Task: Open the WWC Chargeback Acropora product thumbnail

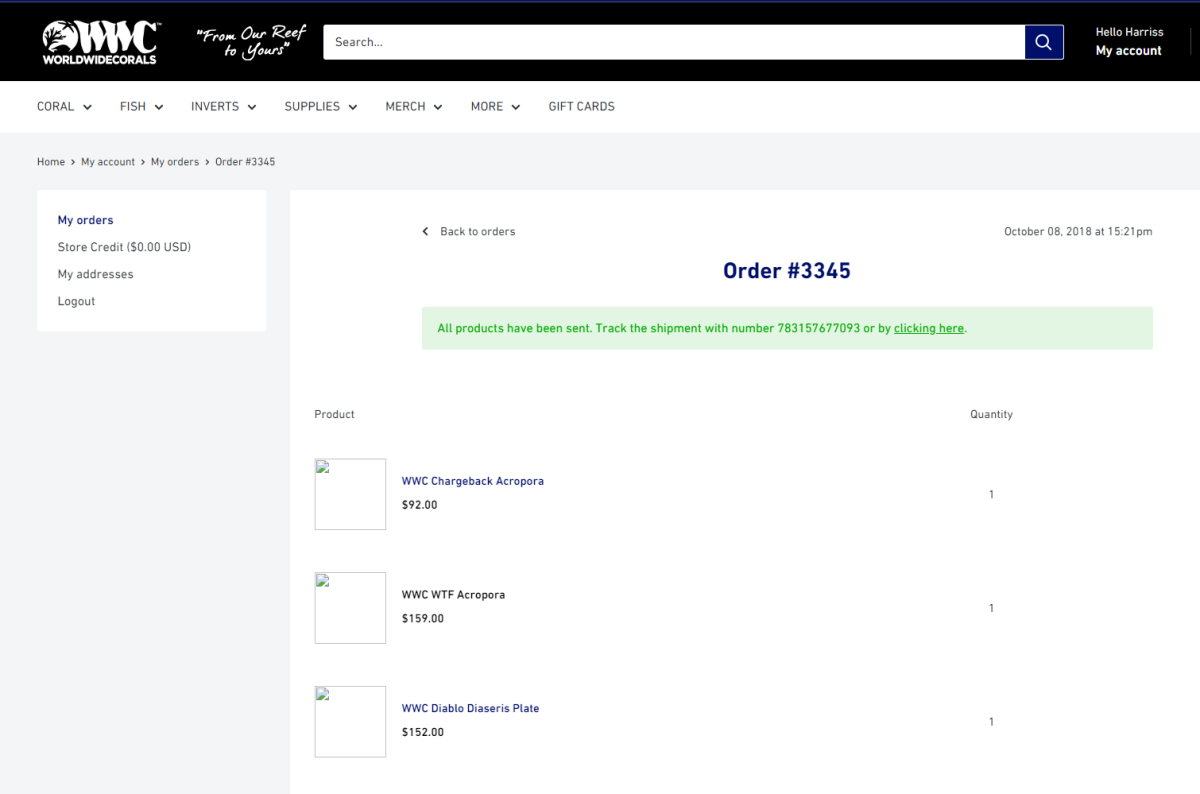Action: [x=350, y=494]
